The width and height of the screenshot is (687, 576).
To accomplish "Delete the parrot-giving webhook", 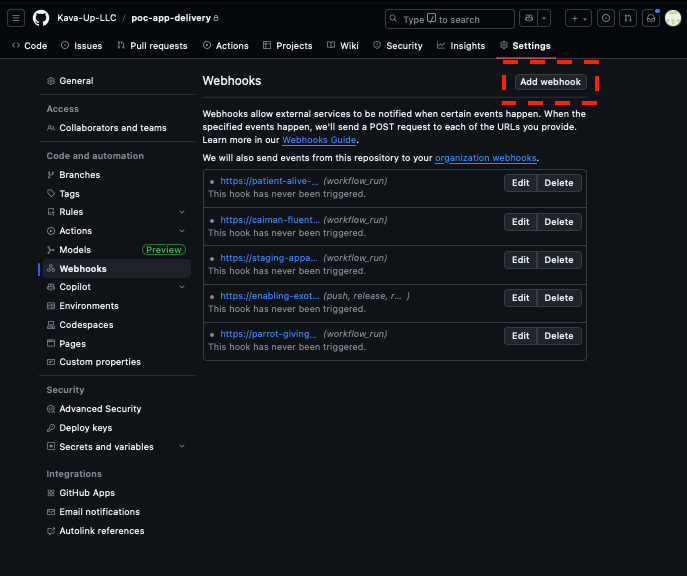I will pyautogui.click(x=558, y=336).
